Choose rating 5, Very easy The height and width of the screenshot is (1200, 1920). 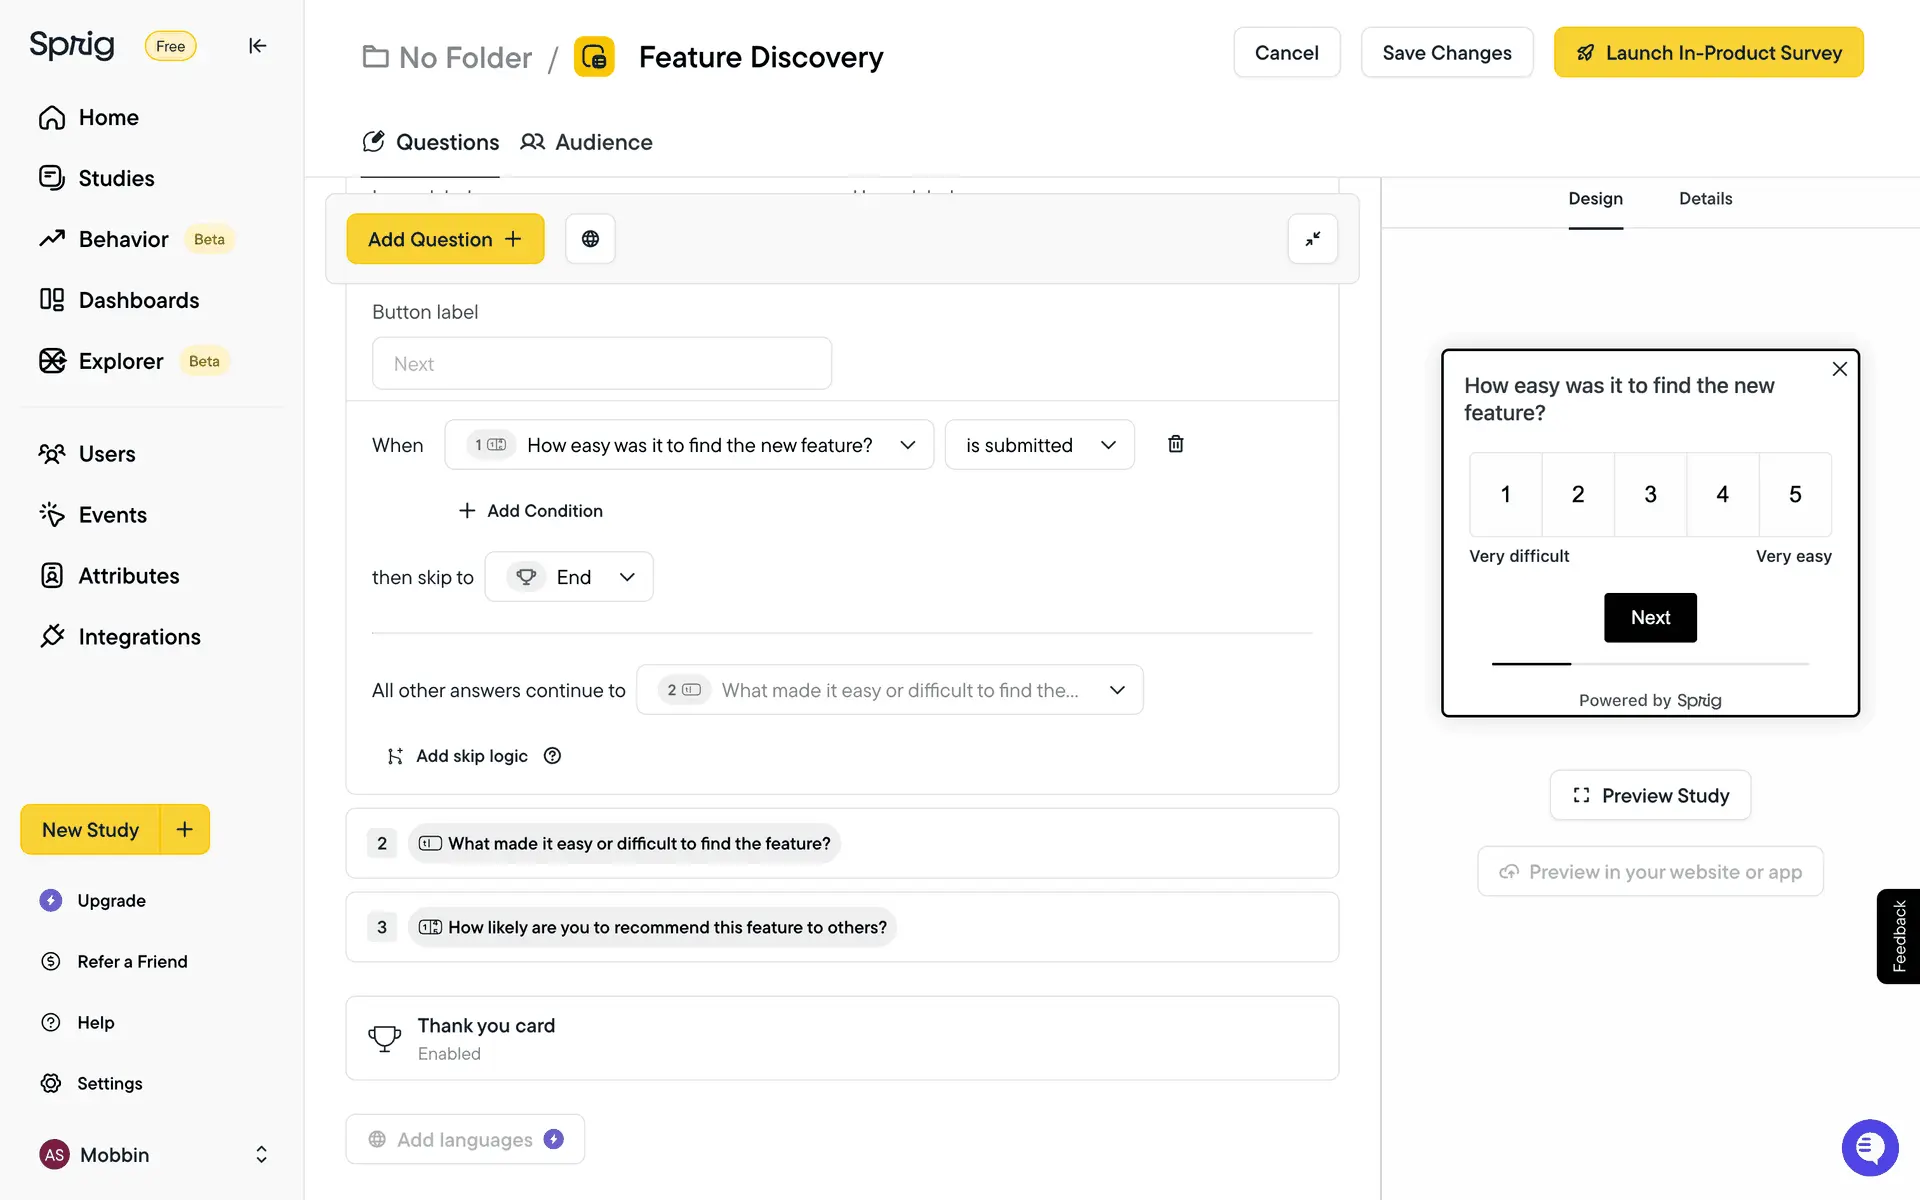click(x=1795, y=494)
